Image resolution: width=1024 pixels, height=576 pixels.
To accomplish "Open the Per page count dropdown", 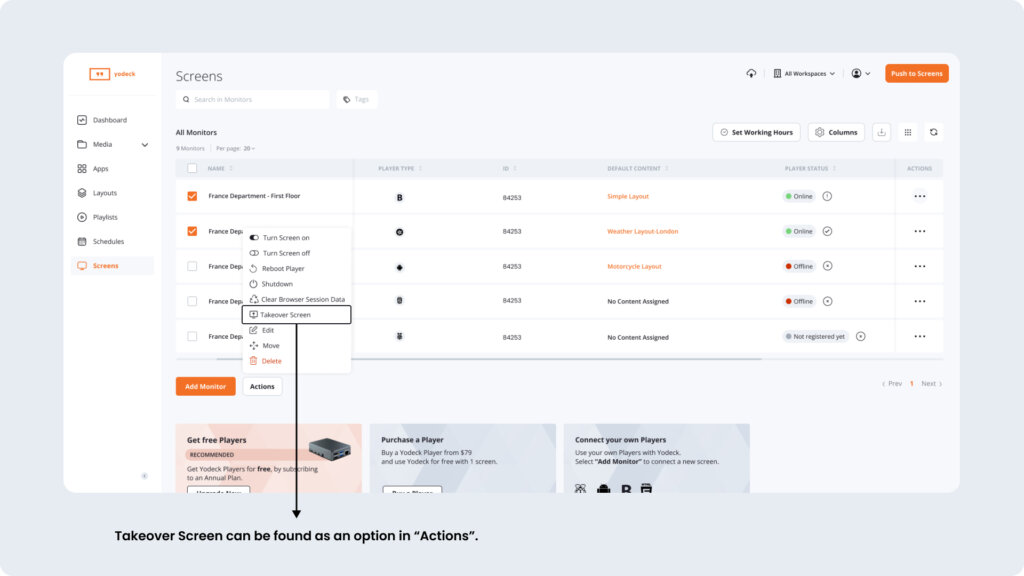I will [248, 148].
